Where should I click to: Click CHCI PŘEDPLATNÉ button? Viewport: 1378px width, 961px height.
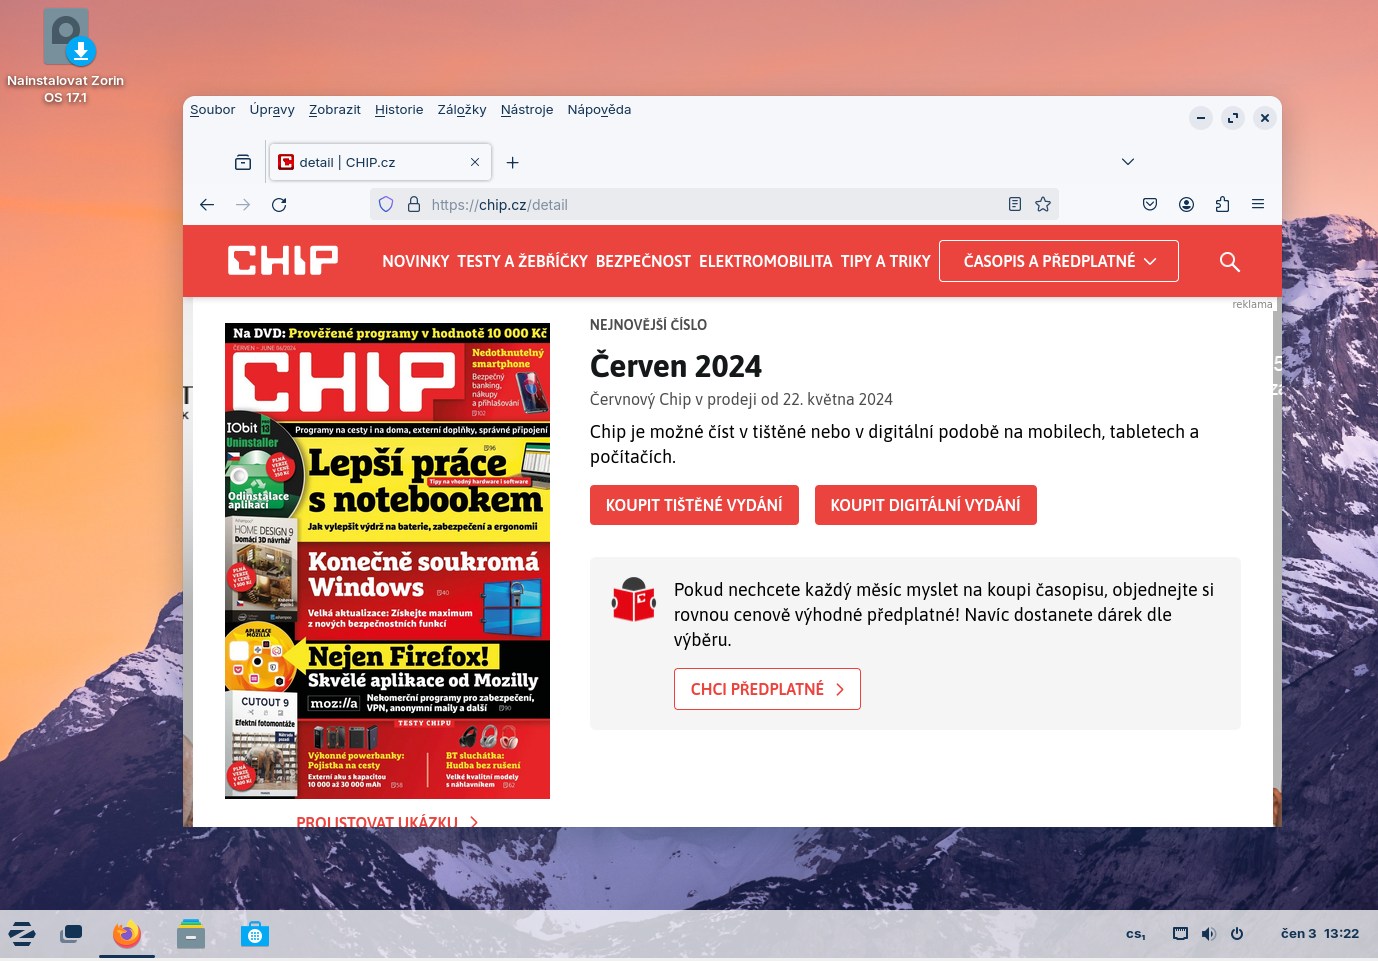pos(767,689)
